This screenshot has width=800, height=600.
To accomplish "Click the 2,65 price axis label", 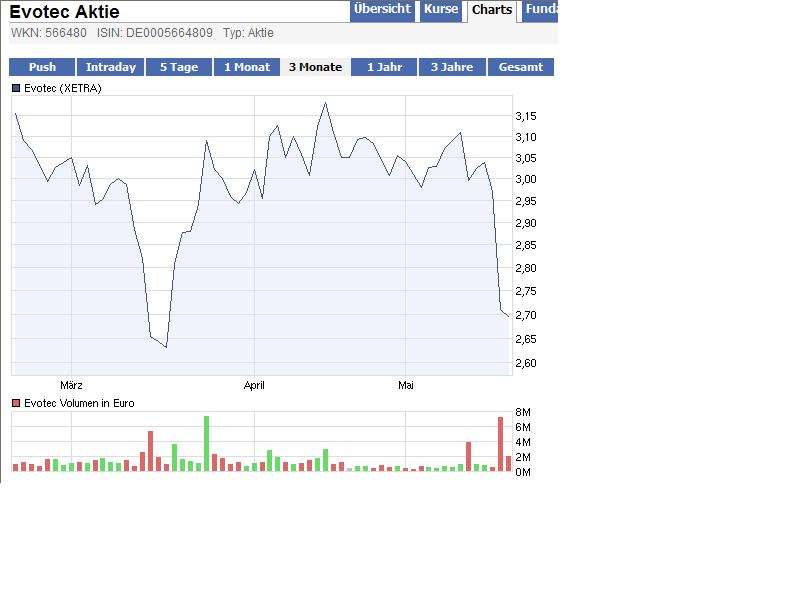I will tap(526, 339).
